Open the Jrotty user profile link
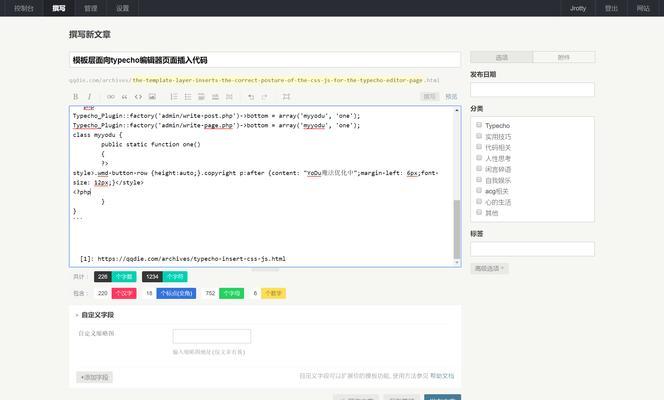 [x=578, y=8]
